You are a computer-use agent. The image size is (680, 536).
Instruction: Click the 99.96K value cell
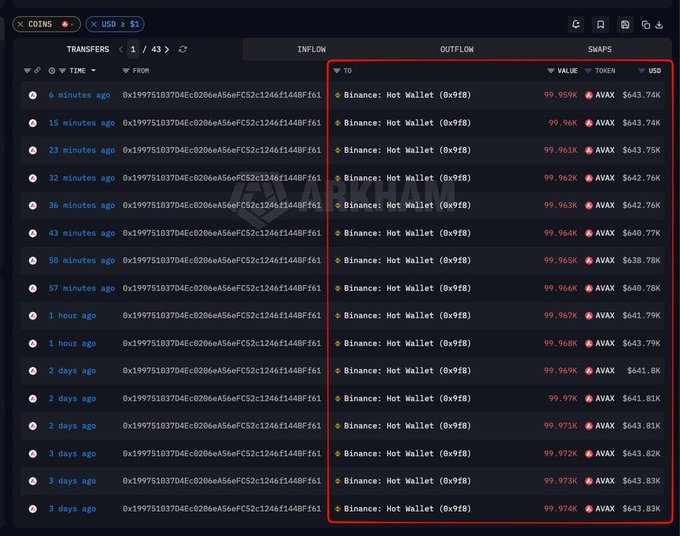point(562,123)
